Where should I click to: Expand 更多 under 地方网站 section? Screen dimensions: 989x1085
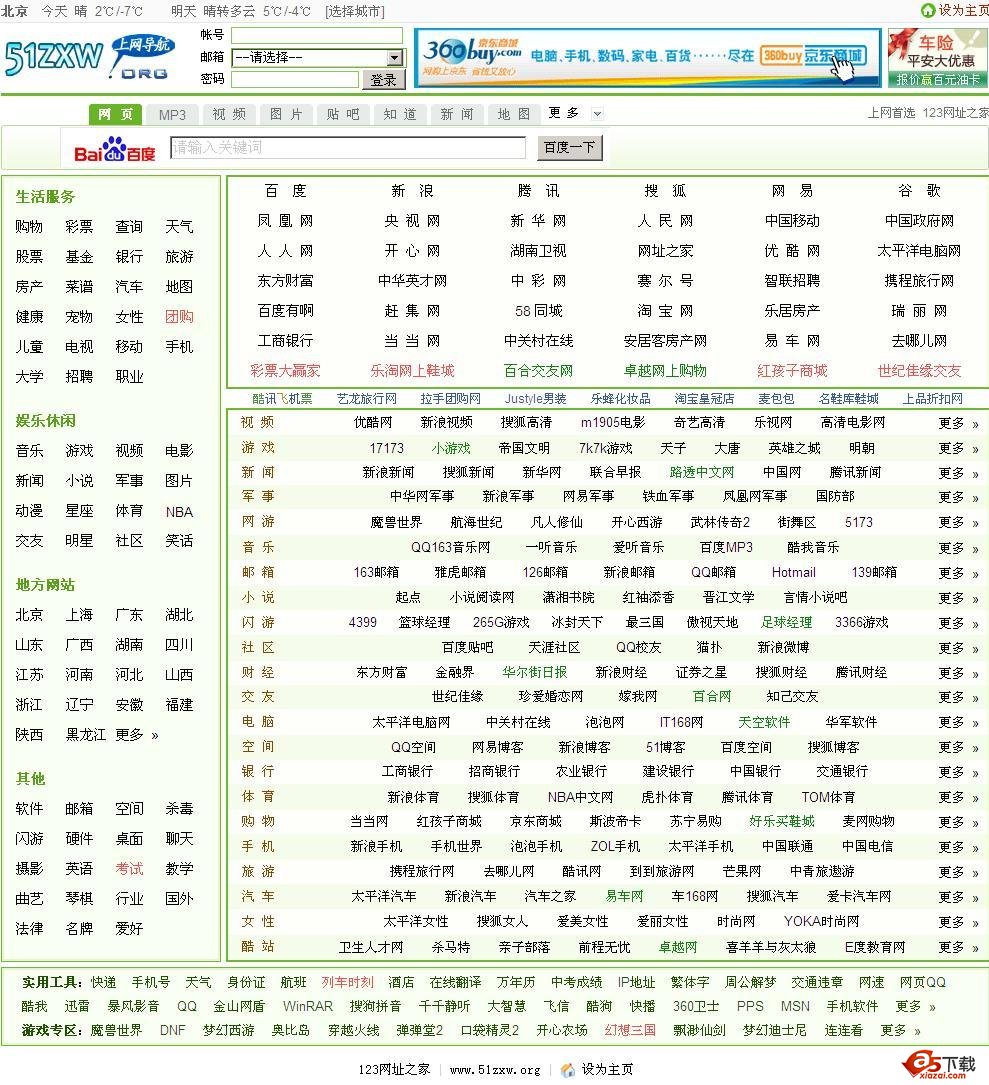tap(137, 735)
